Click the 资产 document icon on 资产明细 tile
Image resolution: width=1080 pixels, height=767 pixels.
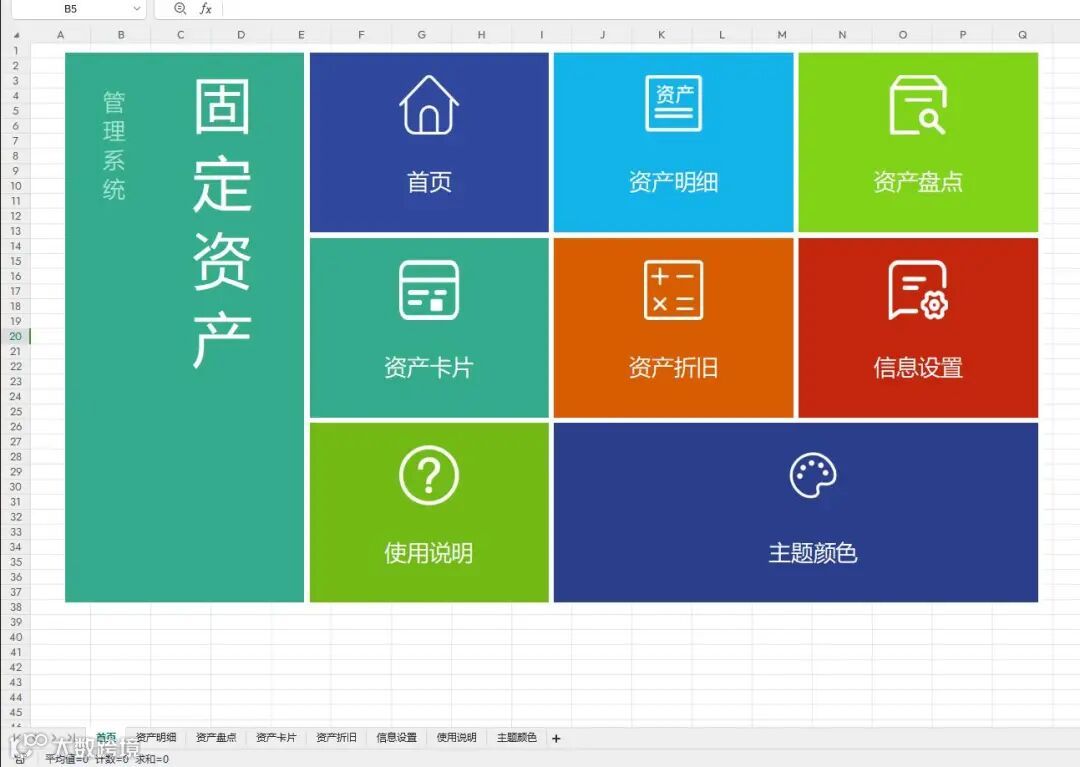[673, 103]
